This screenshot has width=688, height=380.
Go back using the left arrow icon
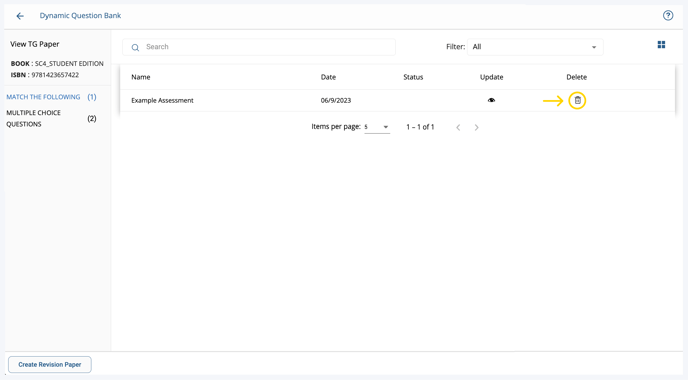20,16
